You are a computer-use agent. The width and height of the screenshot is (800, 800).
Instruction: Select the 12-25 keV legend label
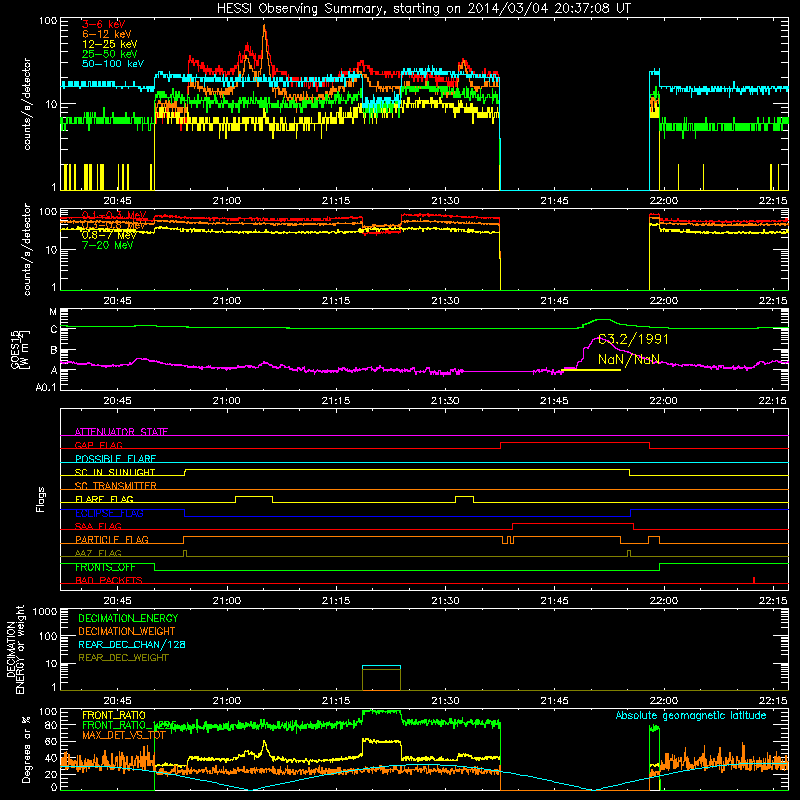pyautogui.click(x=110, y=44)
